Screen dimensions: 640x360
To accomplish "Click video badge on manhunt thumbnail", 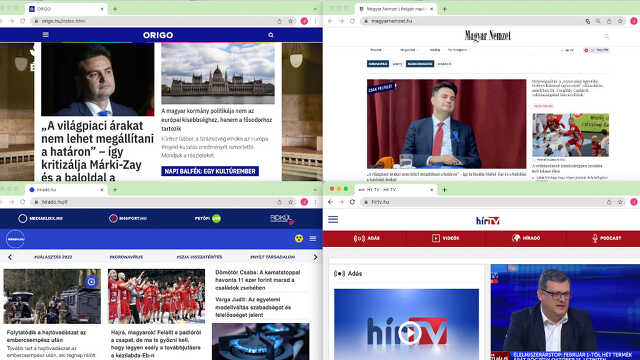I will 91,282.
